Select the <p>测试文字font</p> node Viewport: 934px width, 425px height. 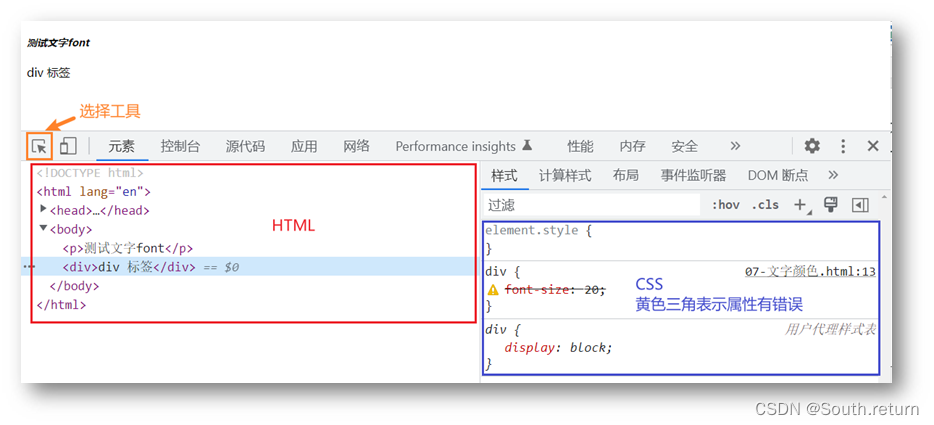click(127, 249)
